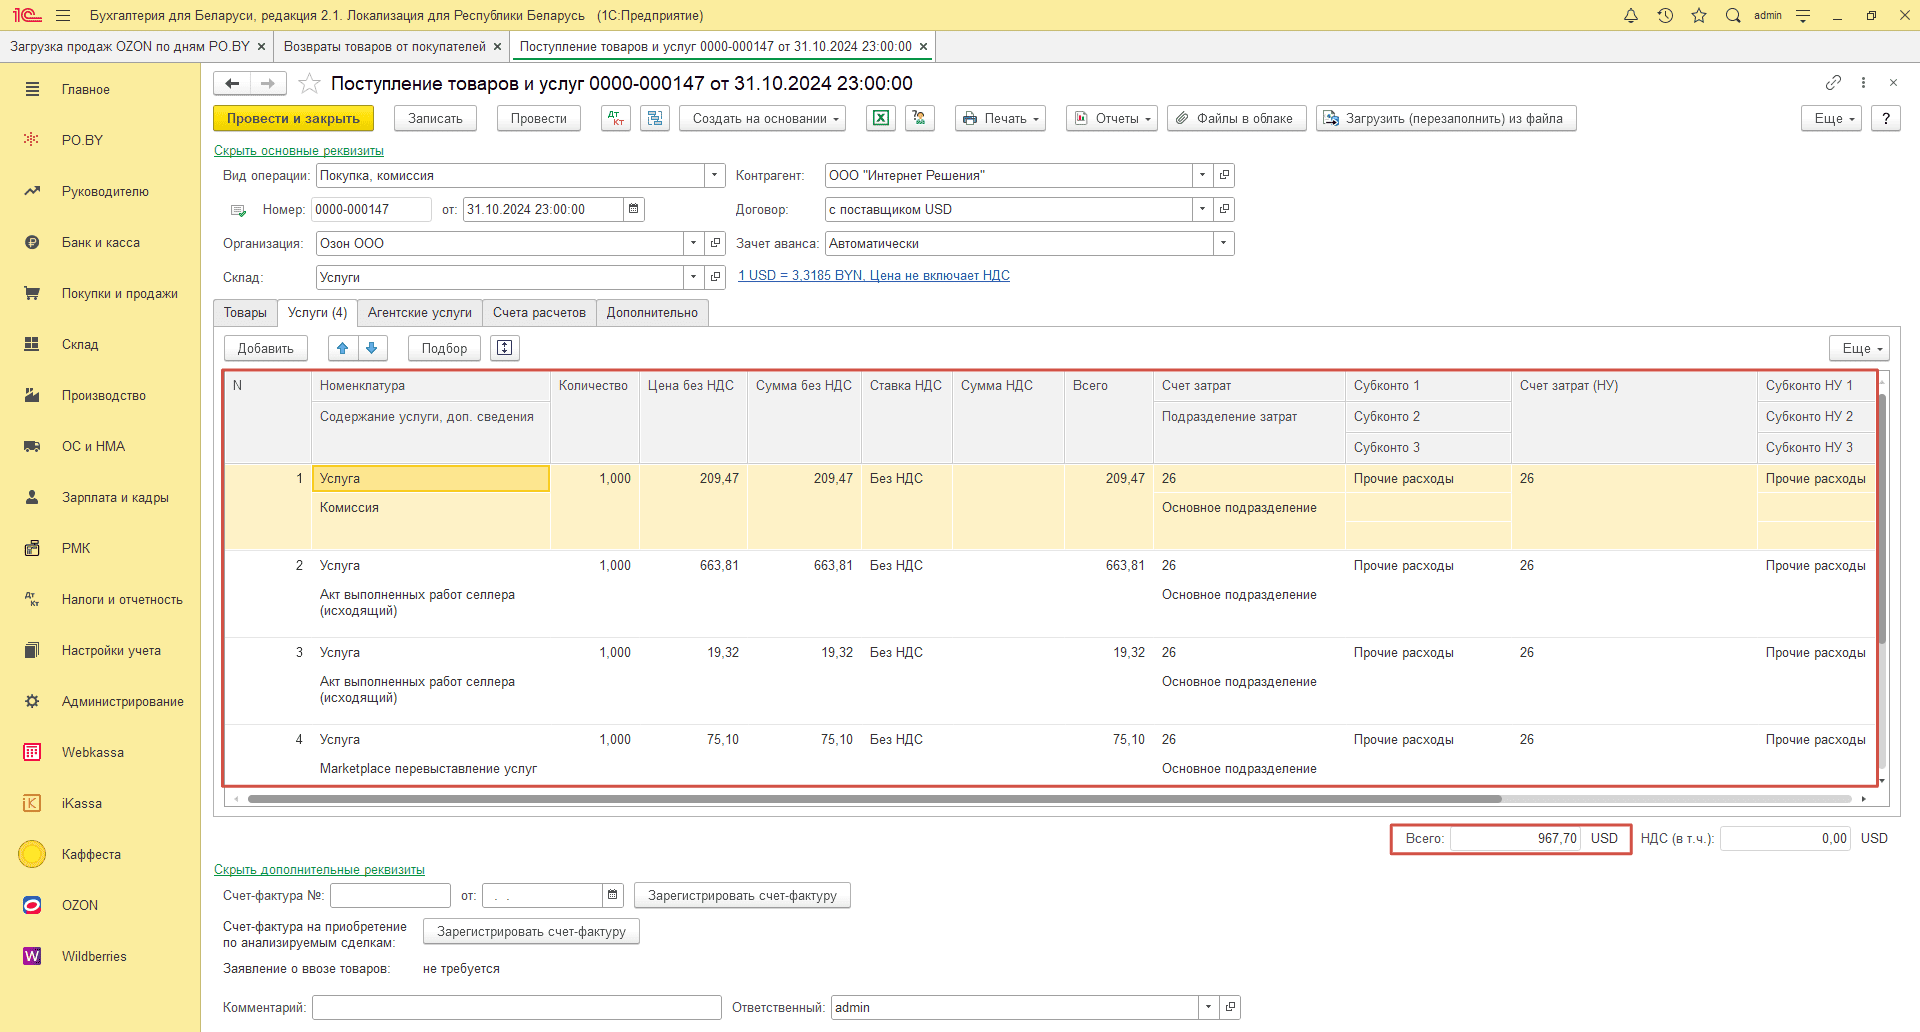Click the Комментарий input field
1920x1032 pixels.
click(x=516, y=1007)
